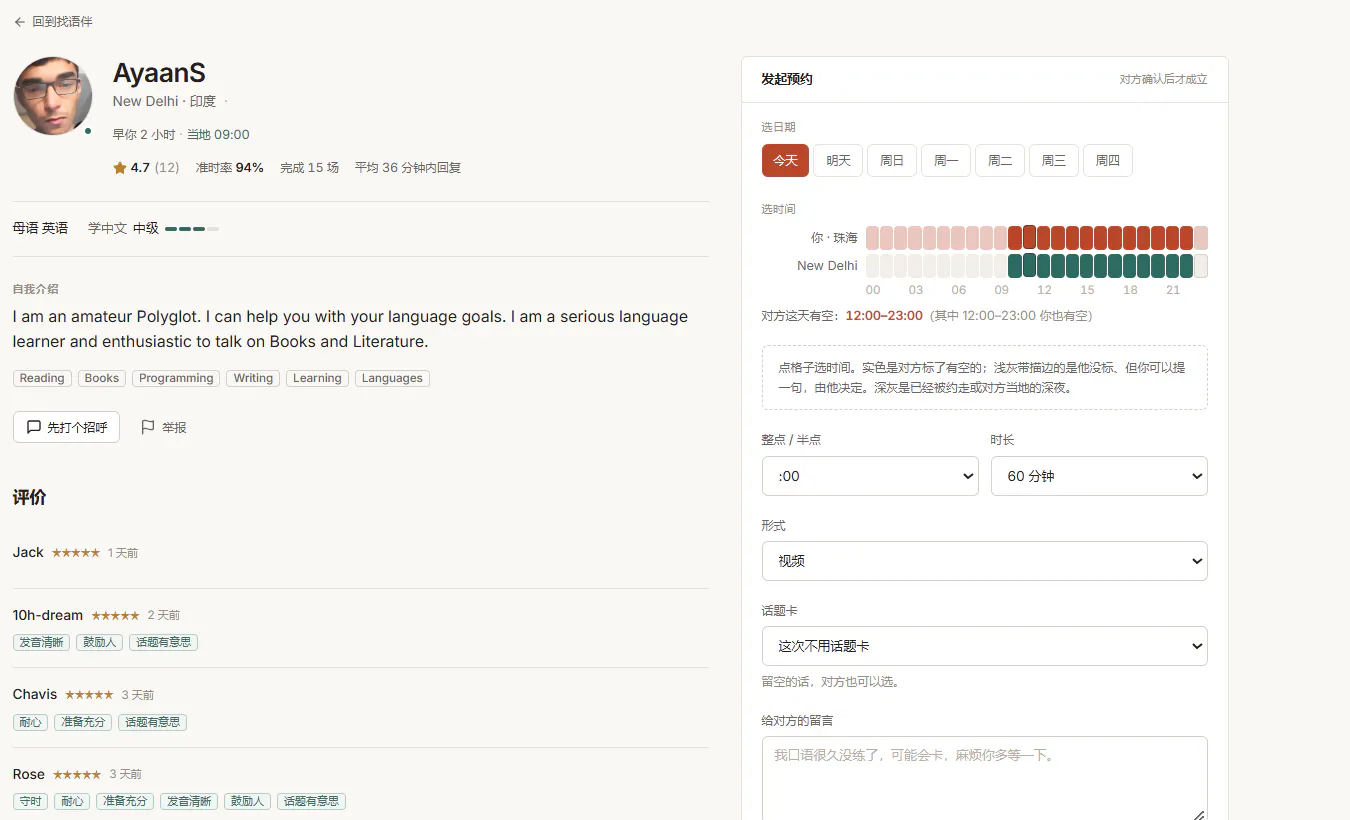Screen dimensions: 1350x820
Task: Choose the 周日 date option
Action: point(892,161)
